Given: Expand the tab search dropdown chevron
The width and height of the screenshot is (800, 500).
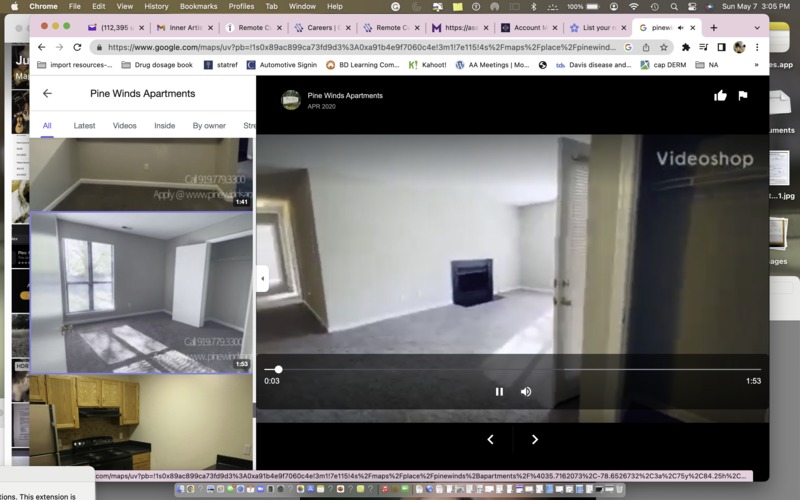Looking at the screenshot, I should point(757,28).
